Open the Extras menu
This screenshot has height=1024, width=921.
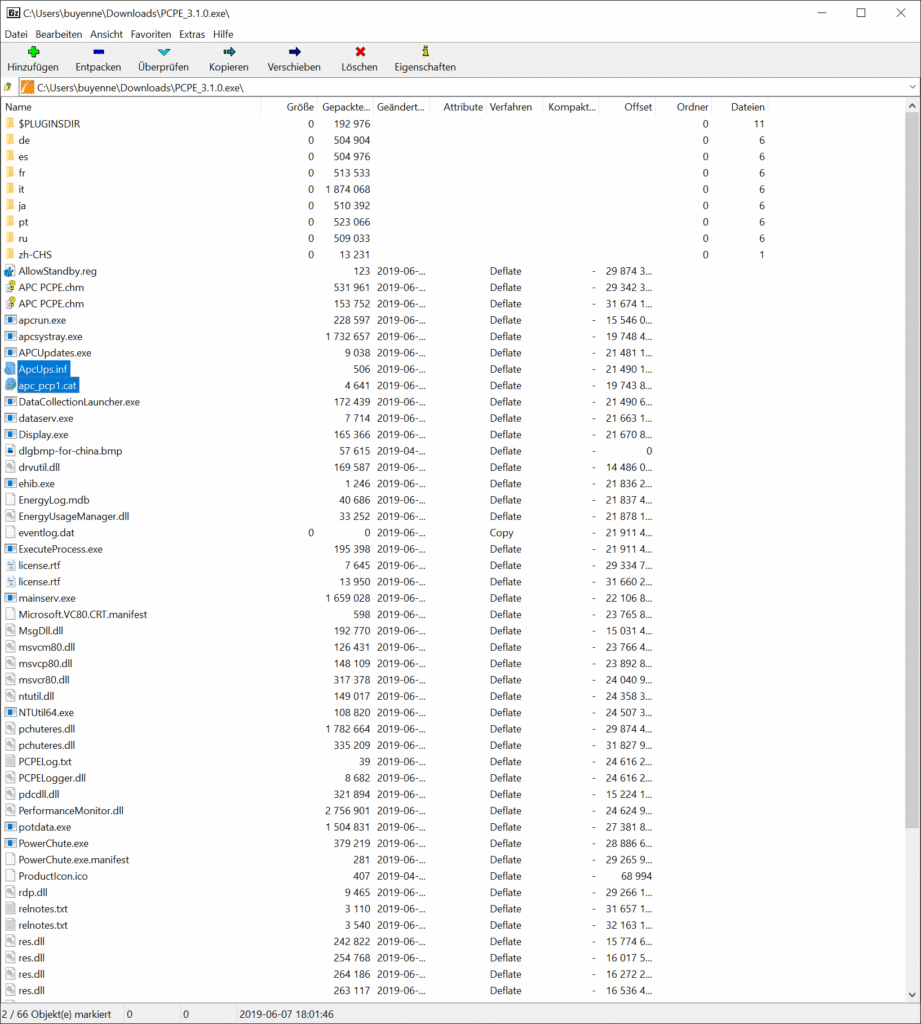click(x=192, y=34)
